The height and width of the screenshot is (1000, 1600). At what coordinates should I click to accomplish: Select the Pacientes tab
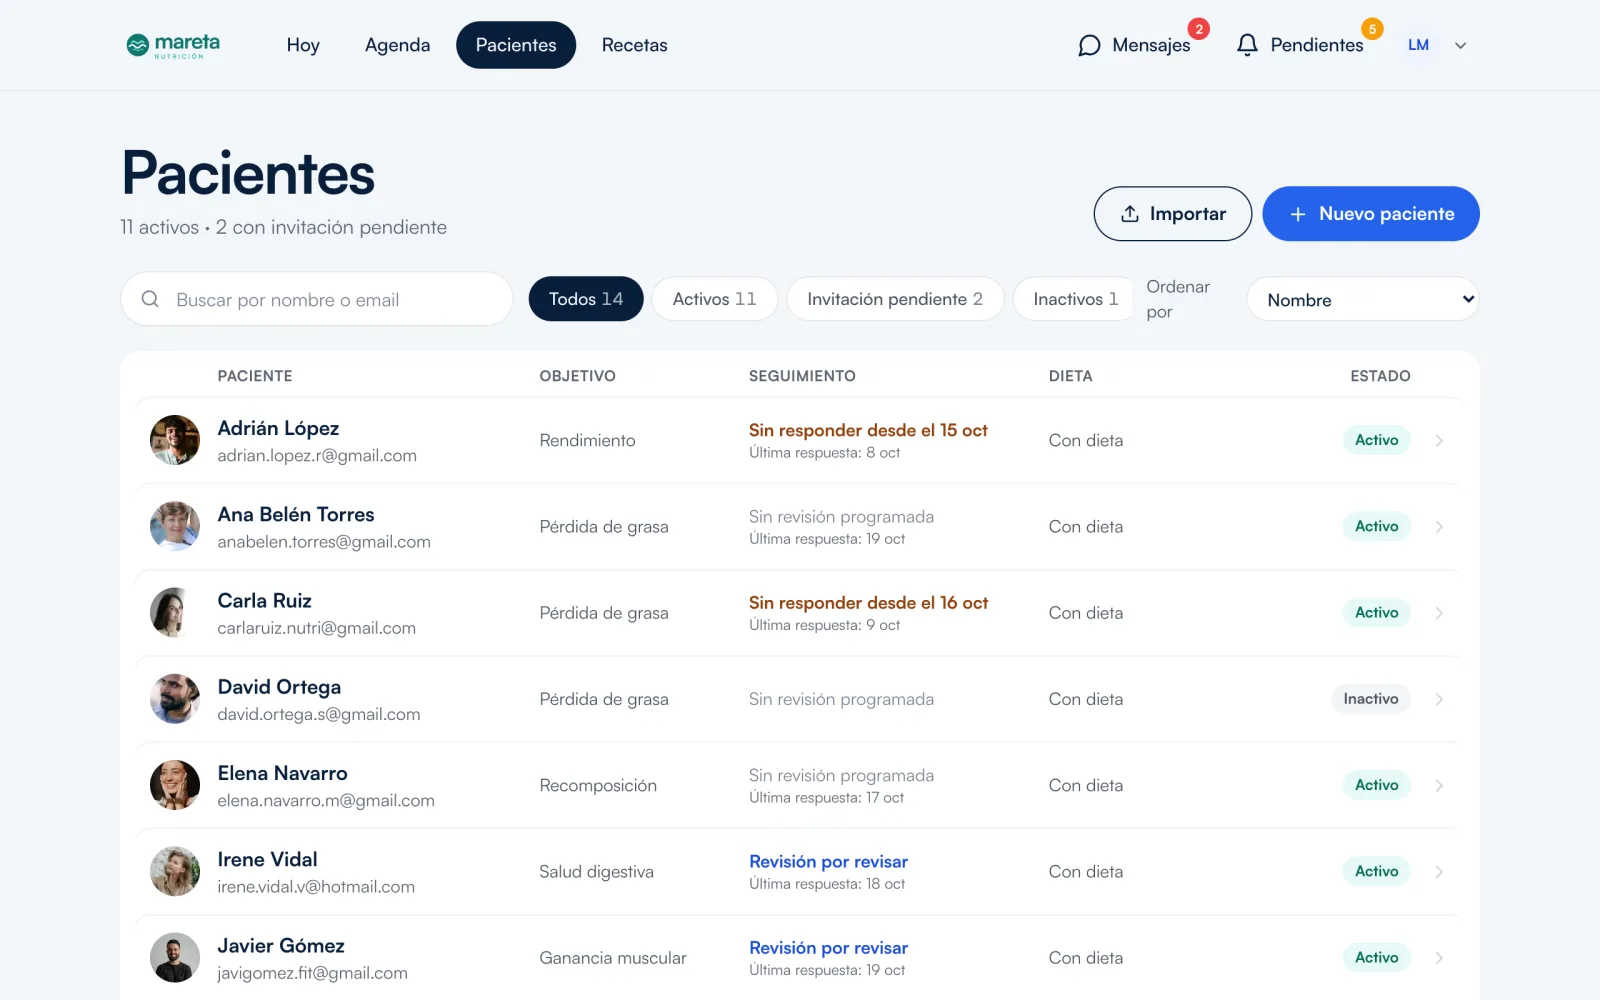coord(516,45)
